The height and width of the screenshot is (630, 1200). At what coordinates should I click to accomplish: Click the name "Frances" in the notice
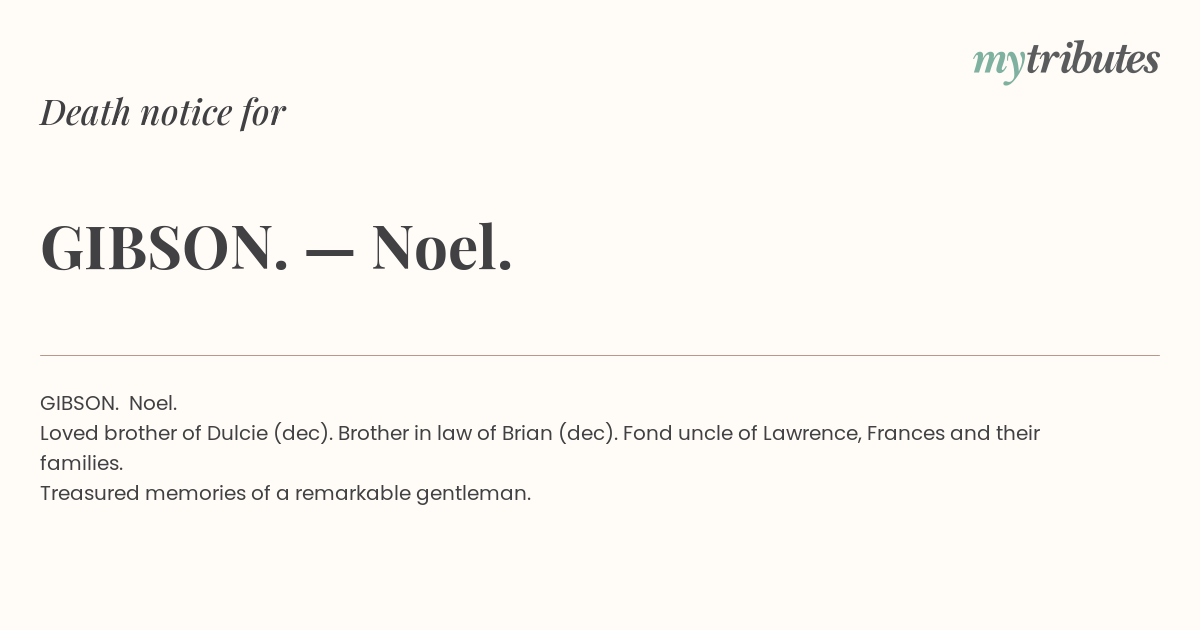pyautogui.click(x=906, y=433)
